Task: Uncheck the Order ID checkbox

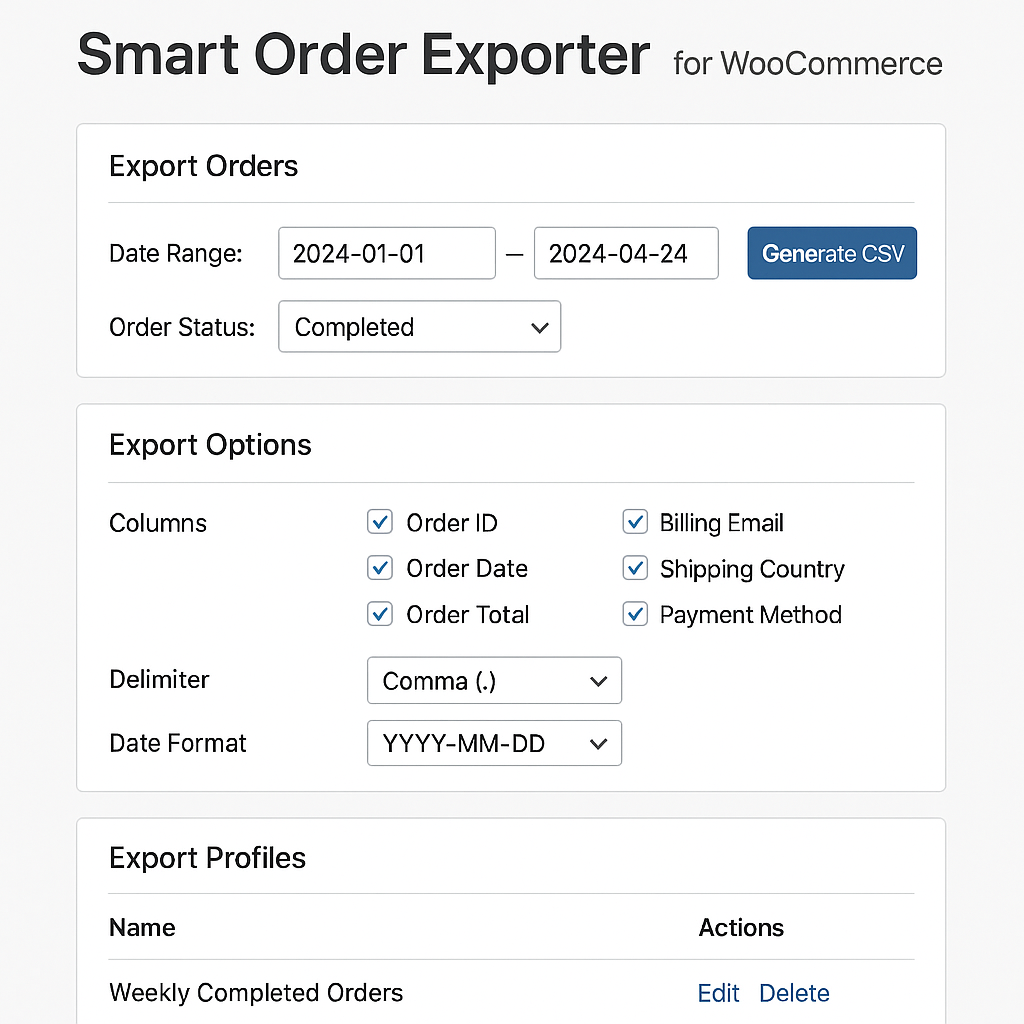Action: (x=380, y=522)
